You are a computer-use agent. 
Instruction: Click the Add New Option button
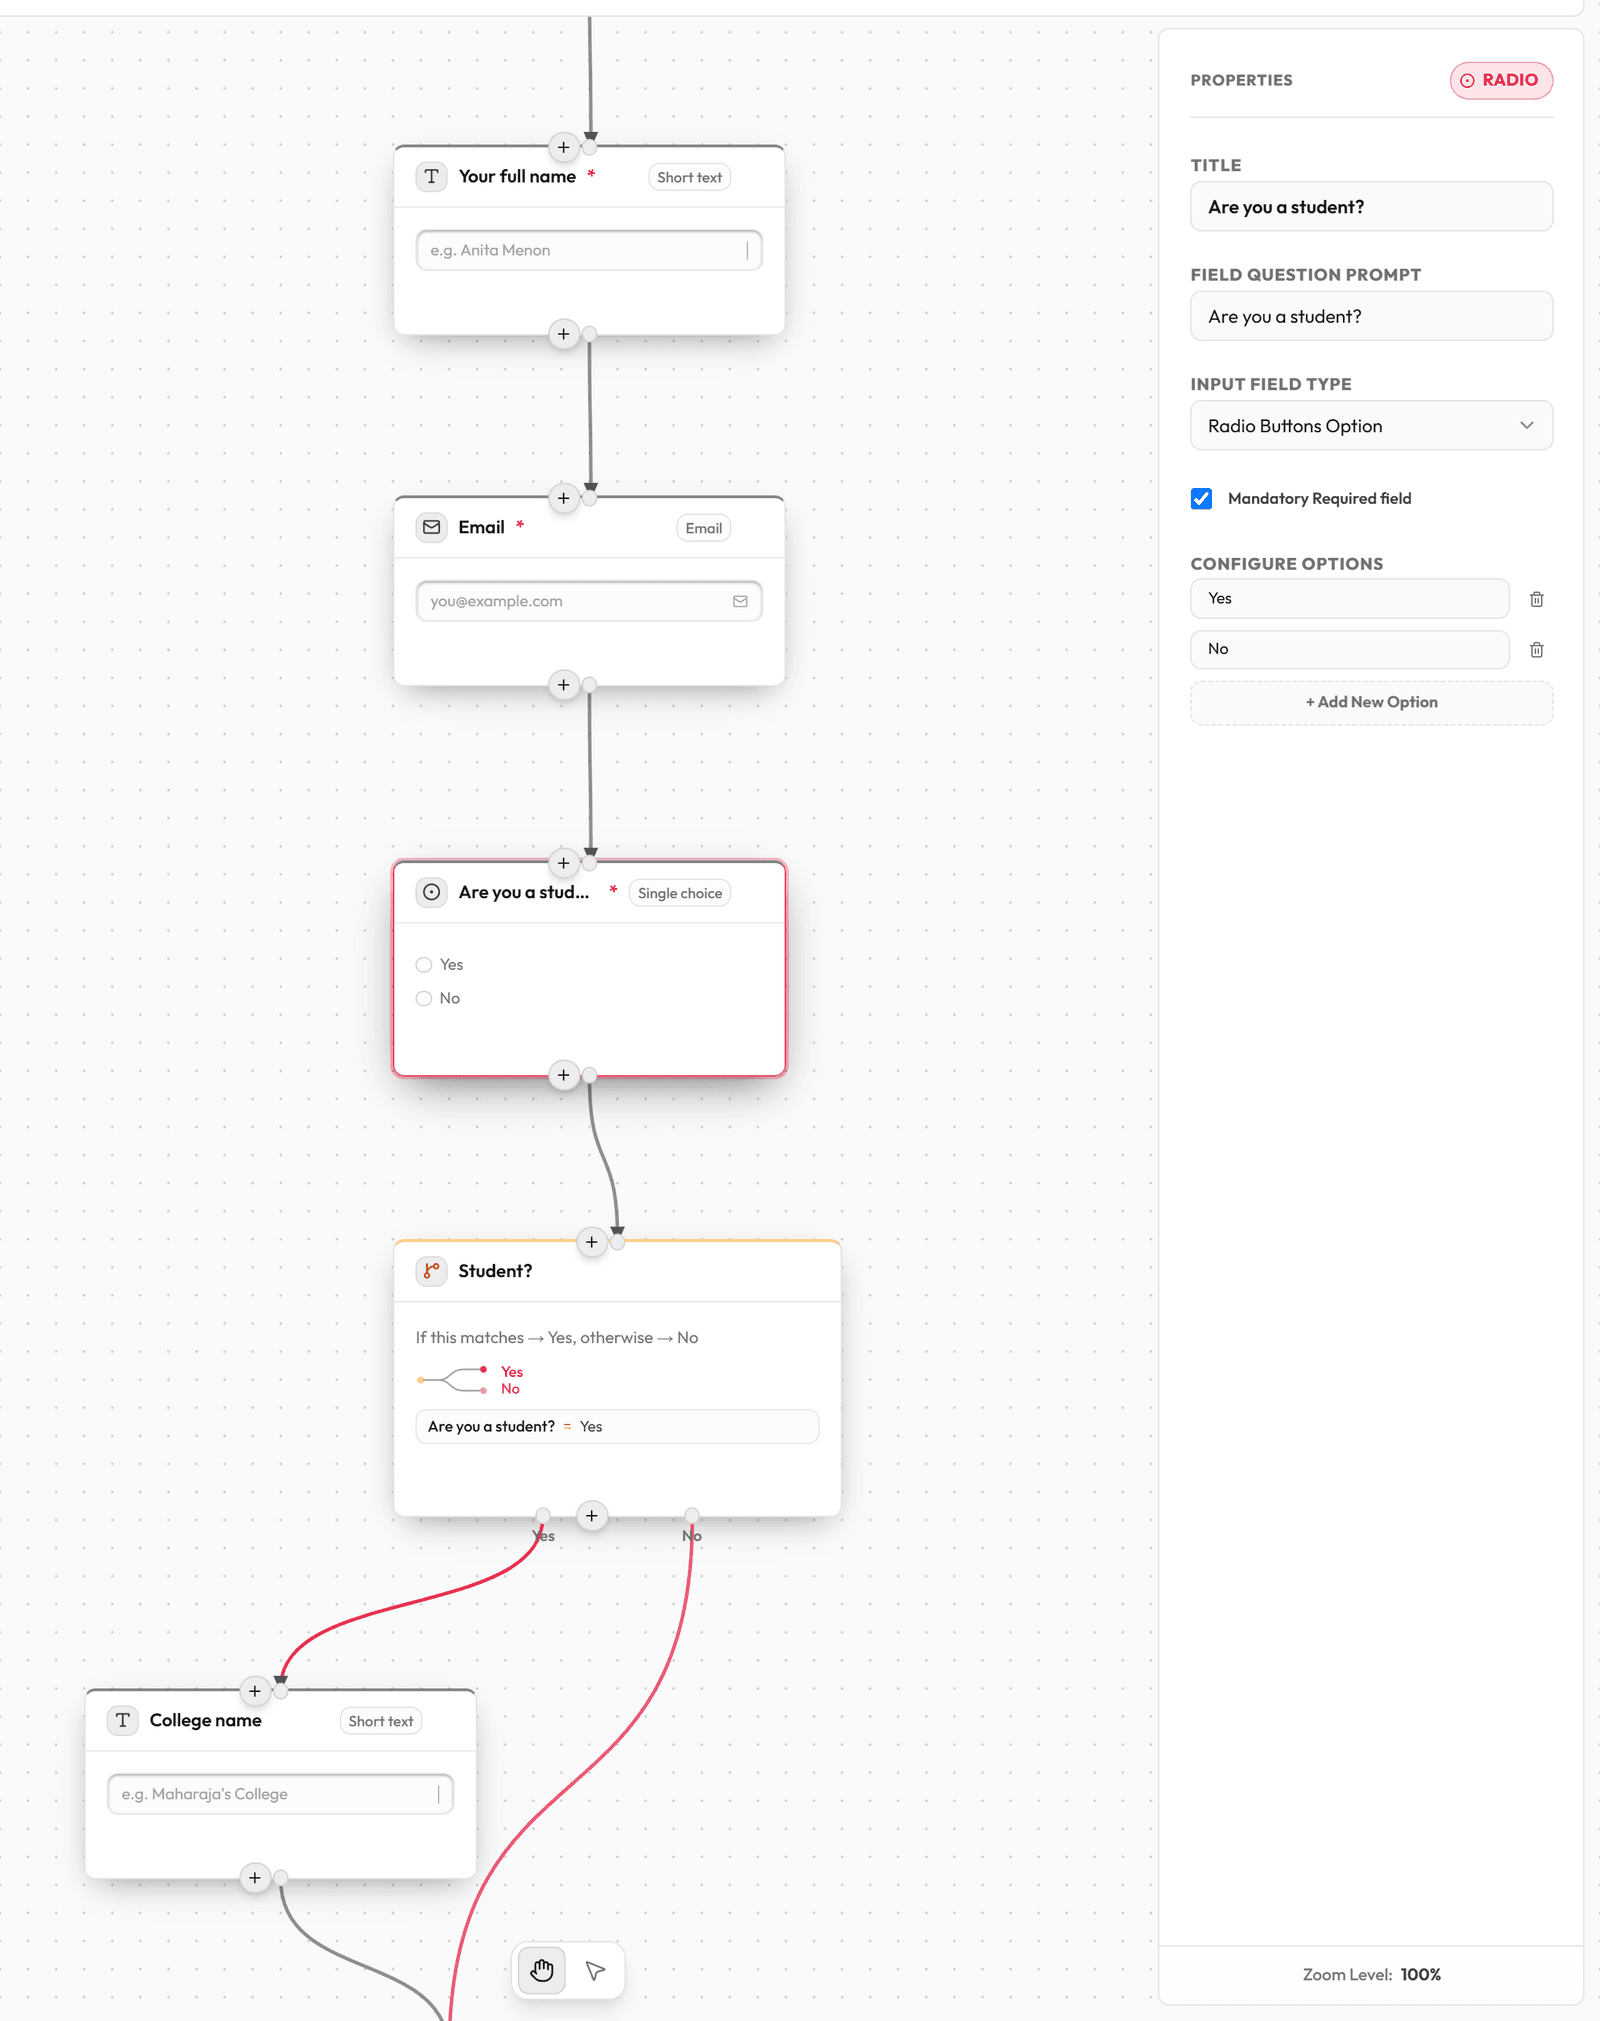pyautogui.click(x=1371, y=702)
